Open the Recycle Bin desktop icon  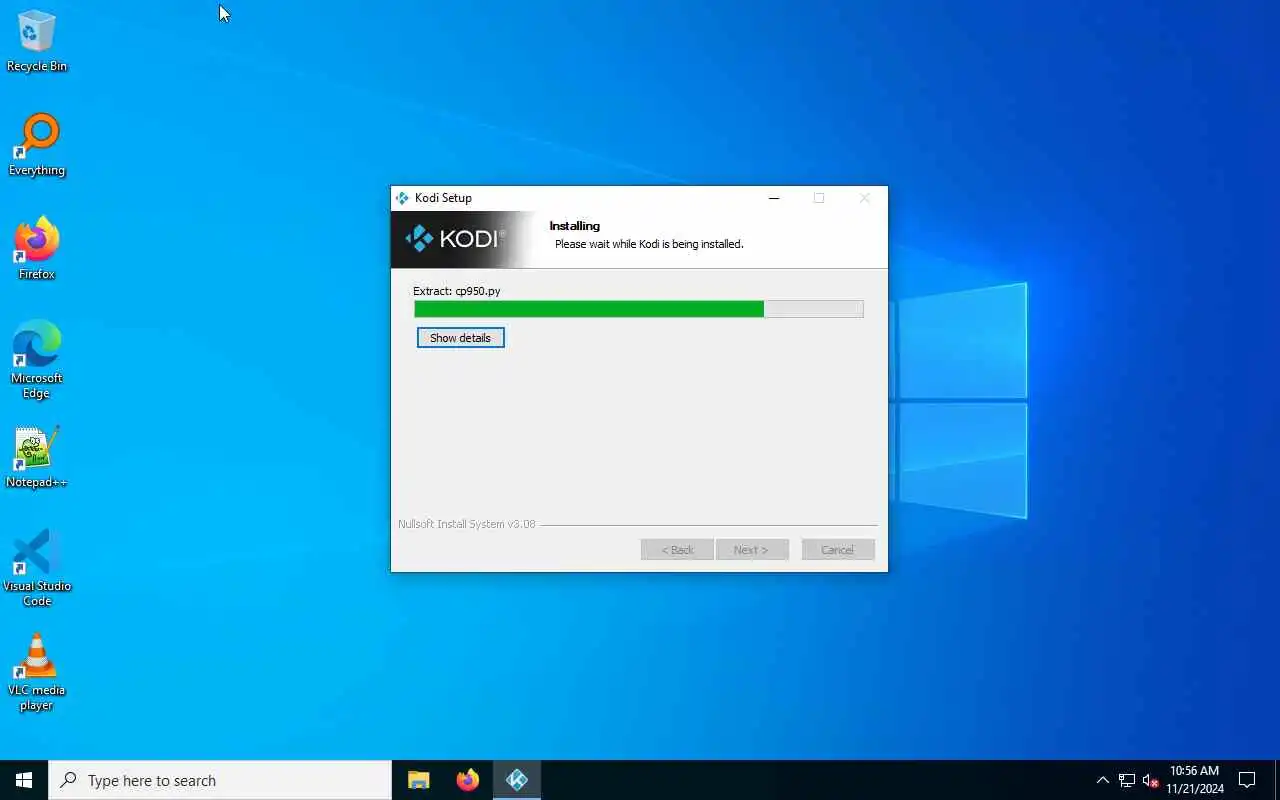point(37,41)
